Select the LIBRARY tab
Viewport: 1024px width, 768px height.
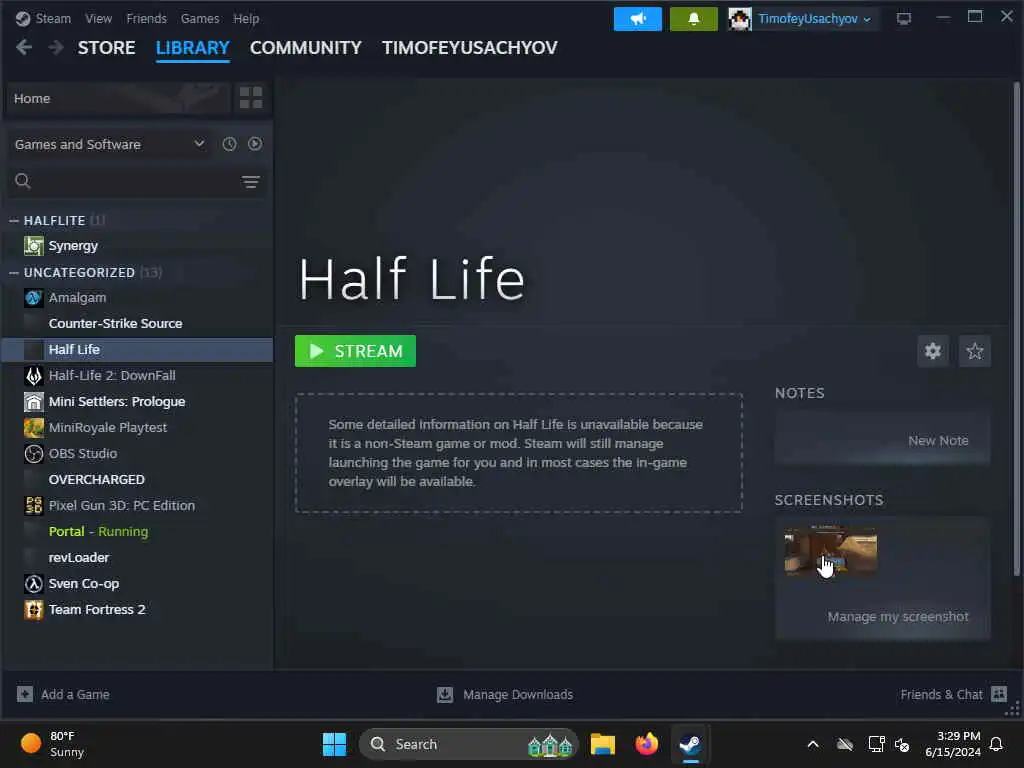point(193,48)
